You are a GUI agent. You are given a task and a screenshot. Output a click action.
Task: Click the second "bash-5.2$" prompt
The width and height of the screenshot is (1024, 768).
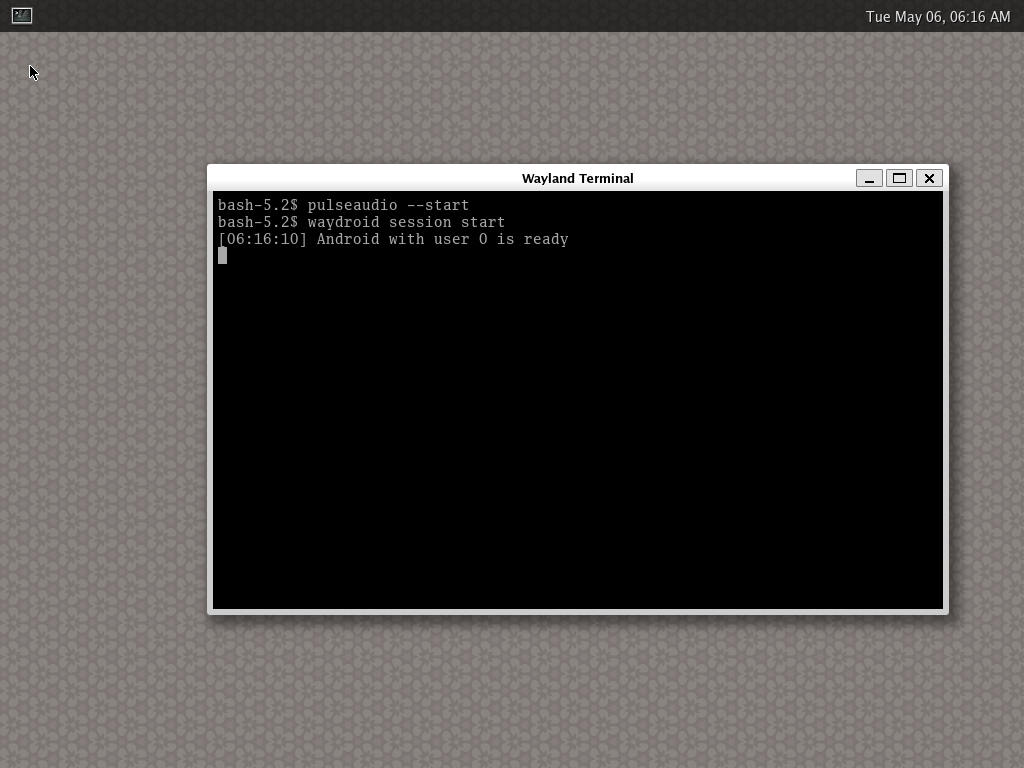(258, 222)
